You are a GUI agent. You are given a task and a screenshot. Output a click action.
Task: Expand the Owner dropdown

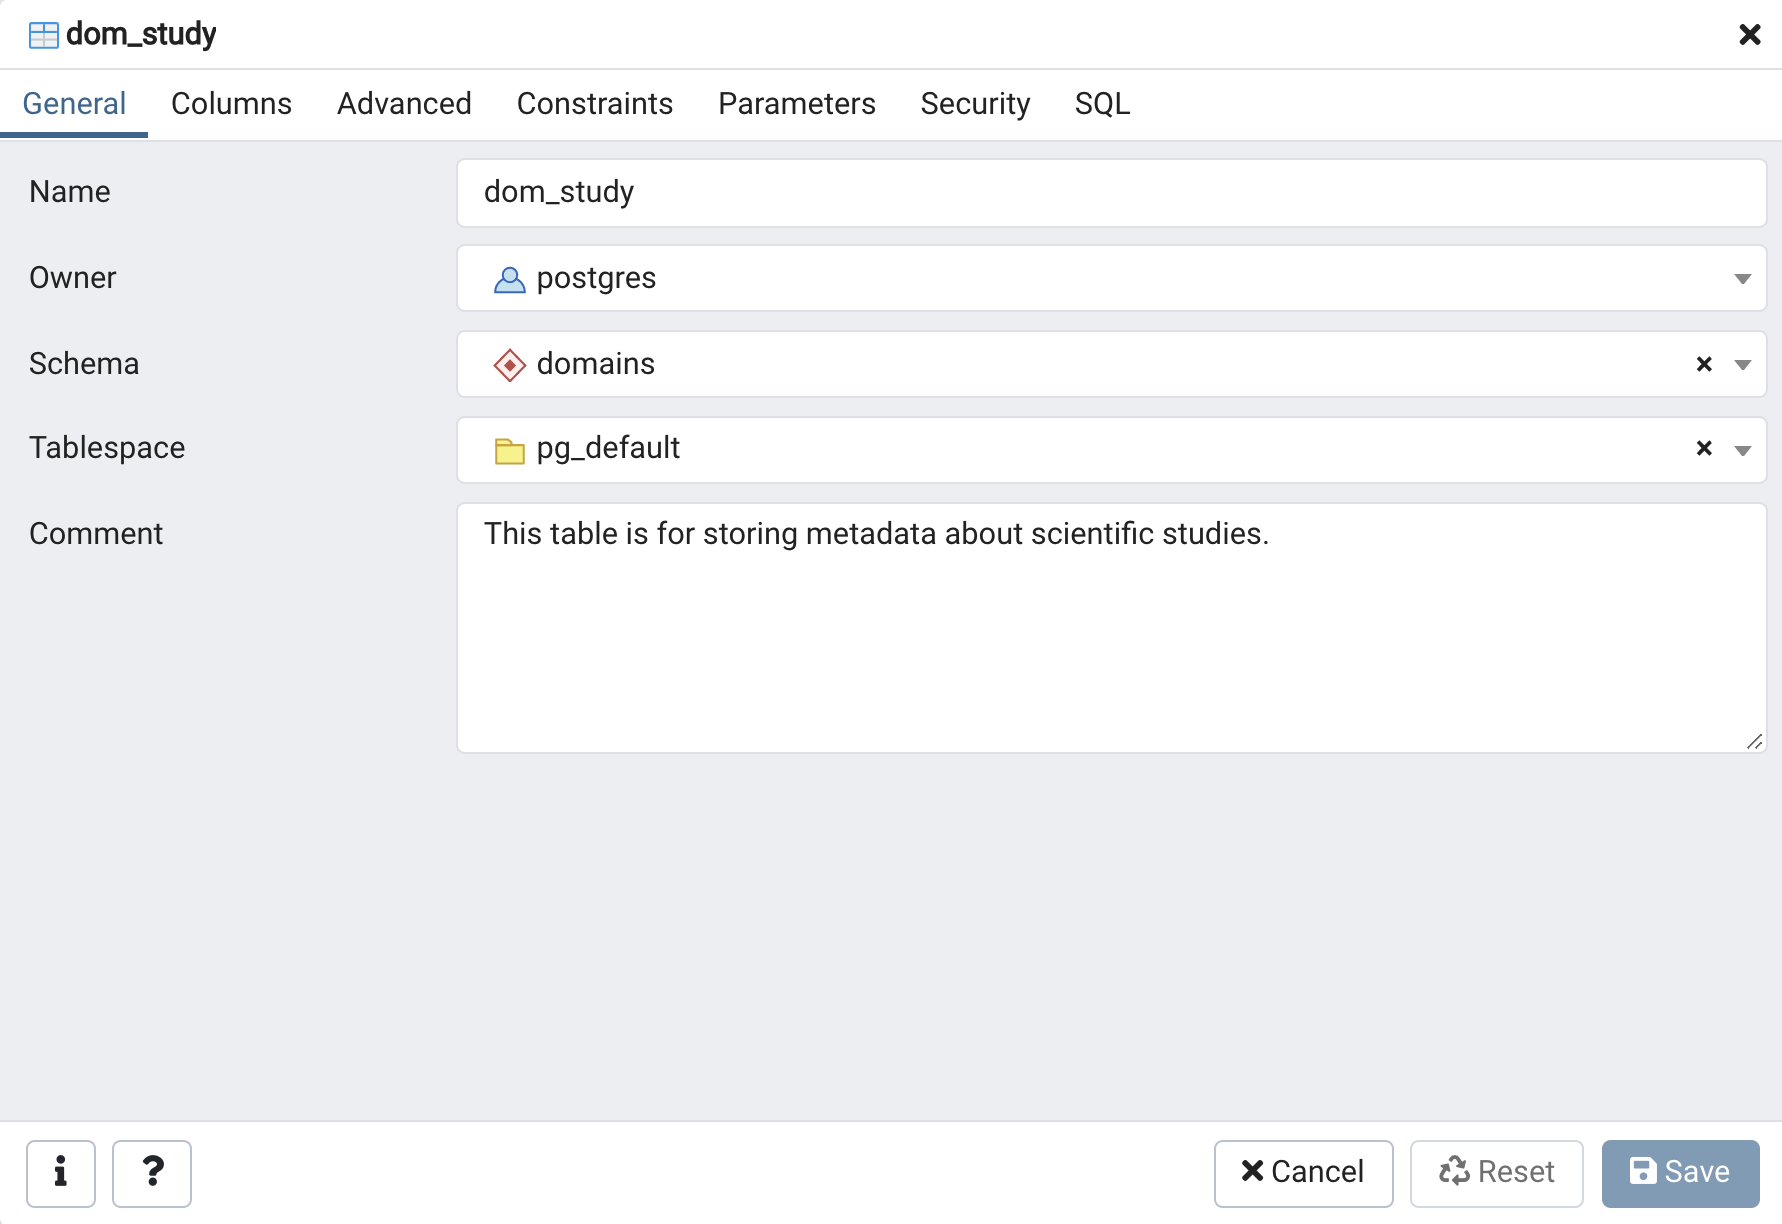pos(1742,279)
